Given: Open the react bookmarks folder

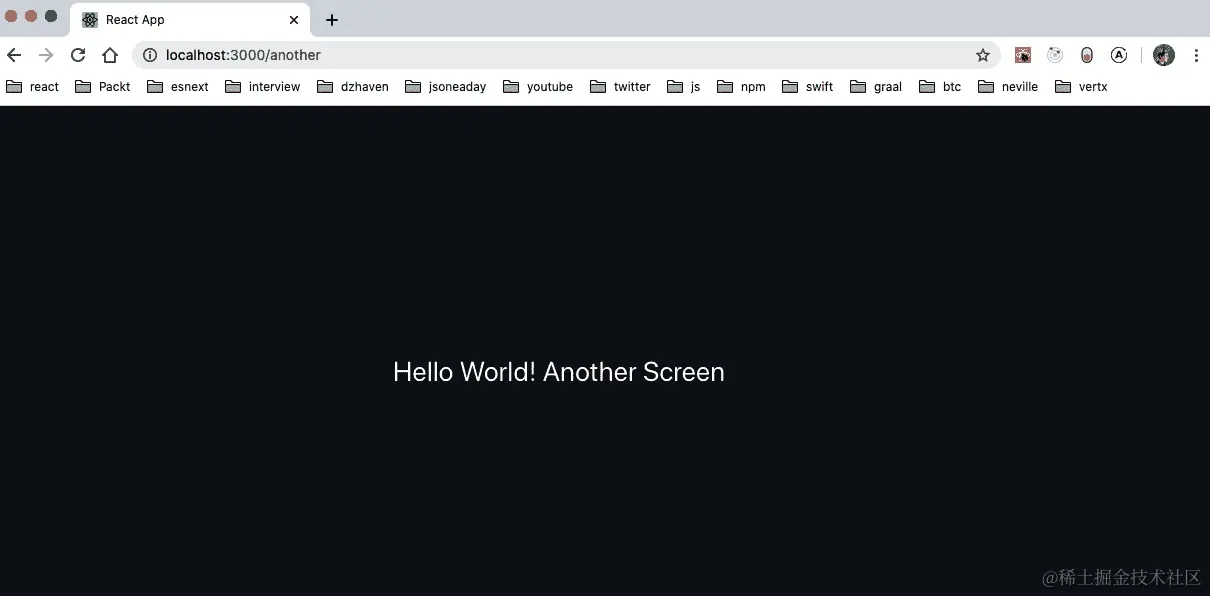Looking at the screenshot, I should tap(33, 87).
